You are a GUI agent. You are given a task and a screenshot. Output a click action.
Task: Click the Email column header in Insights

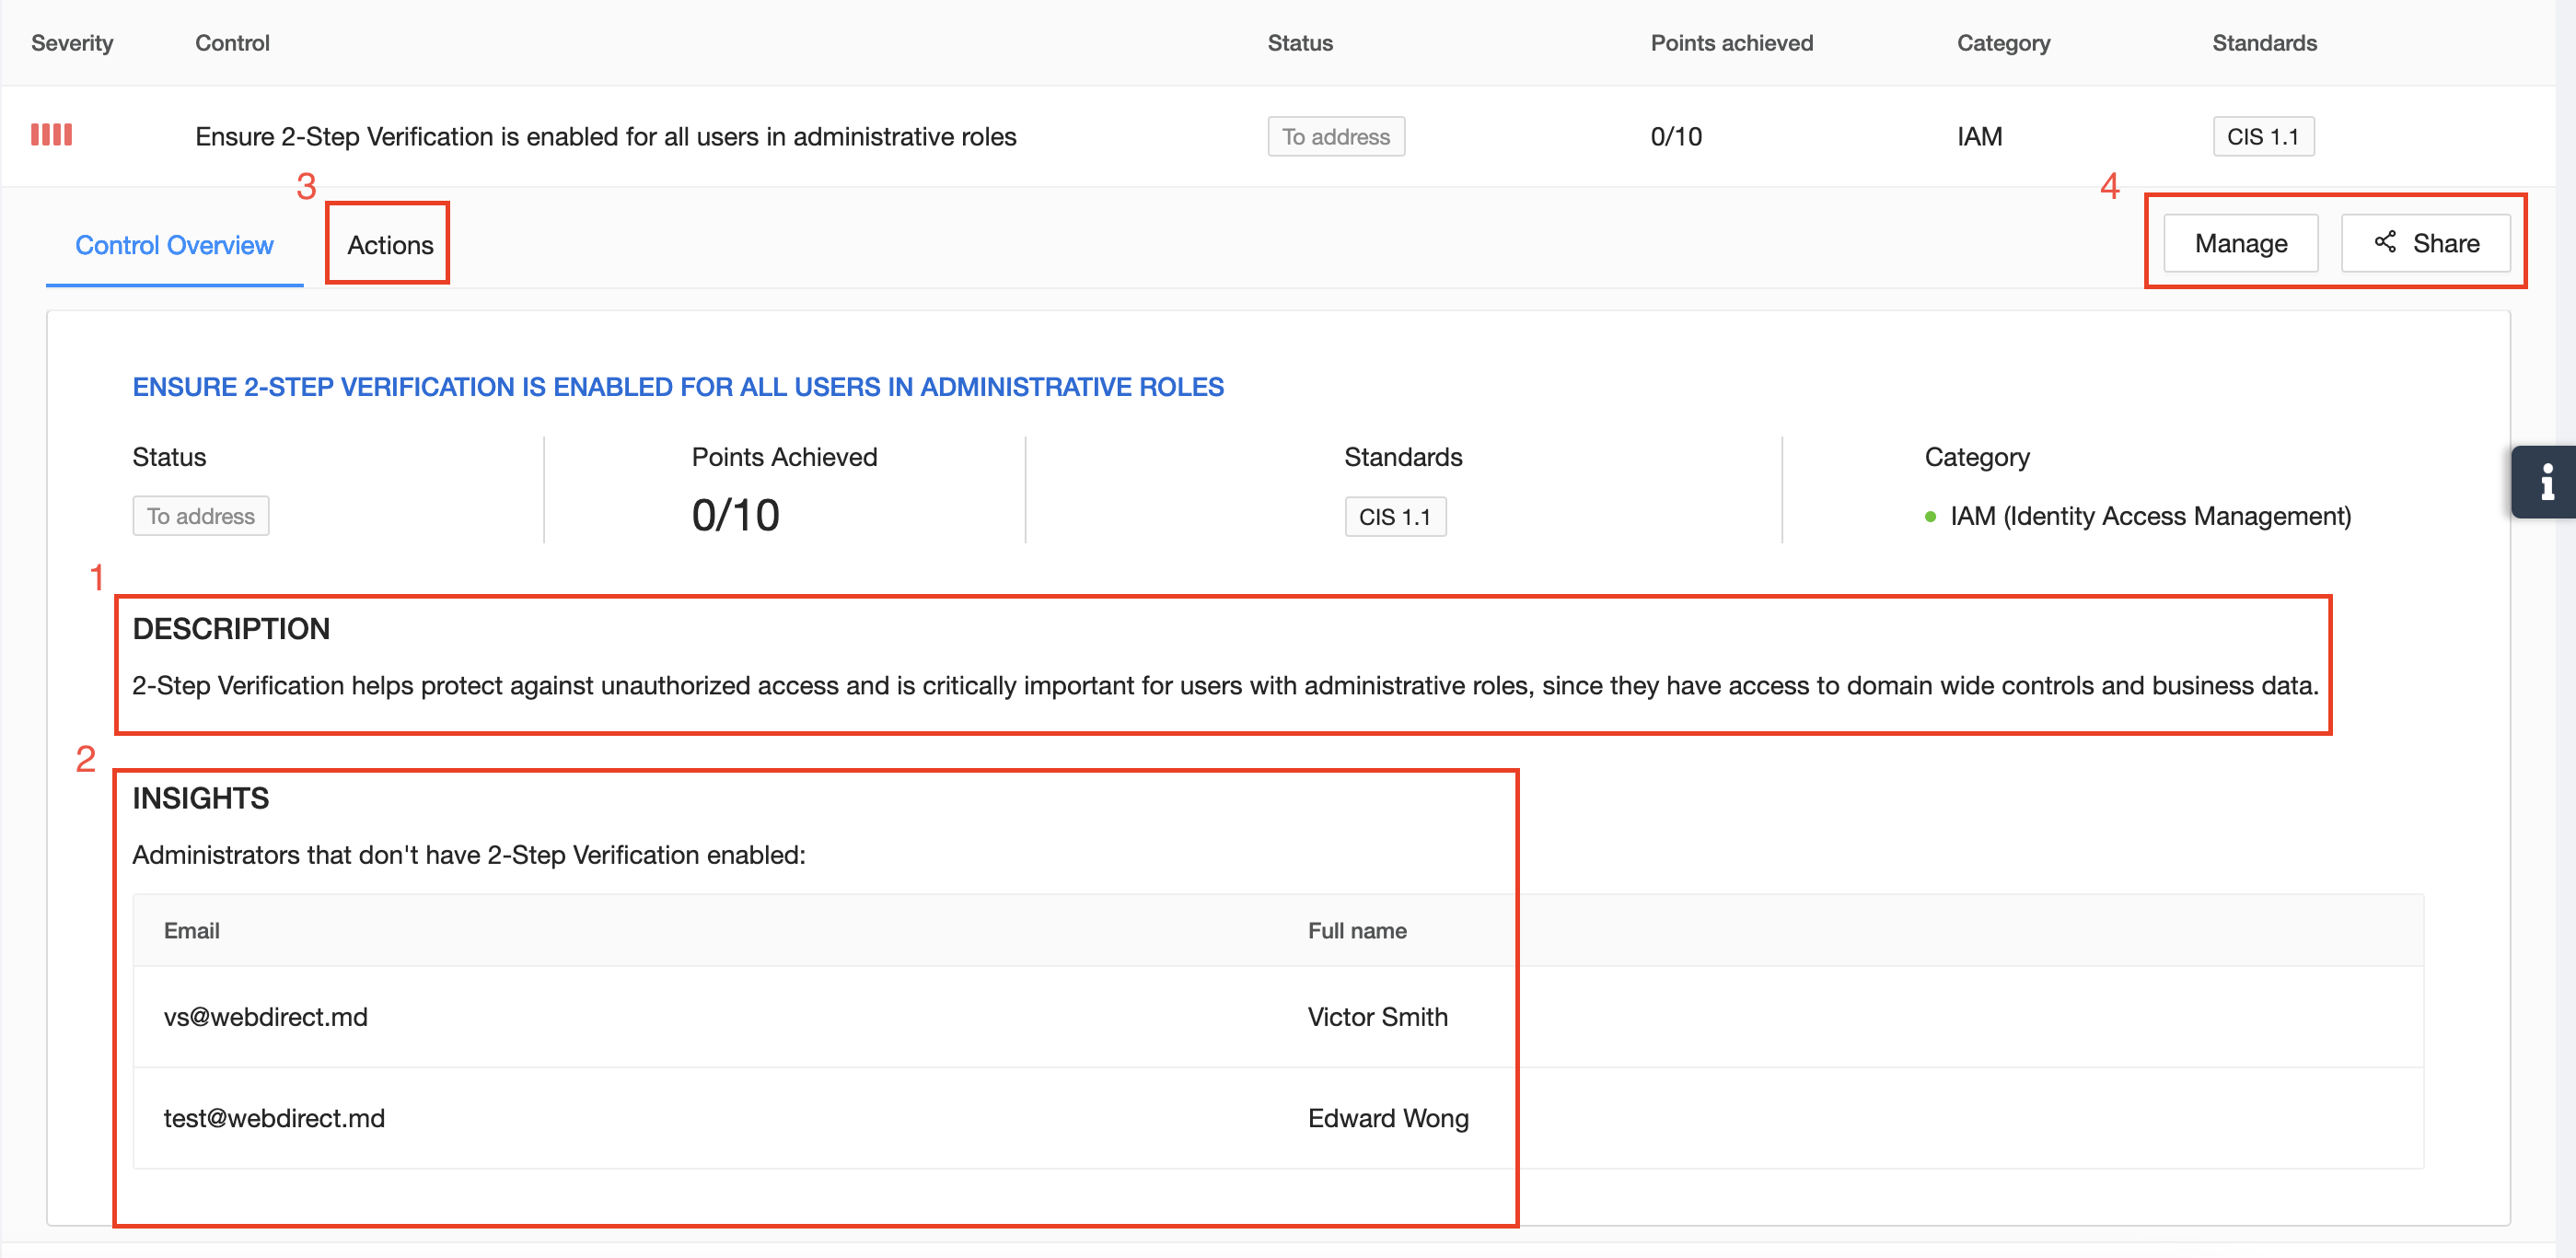click(x=191, y=930)
